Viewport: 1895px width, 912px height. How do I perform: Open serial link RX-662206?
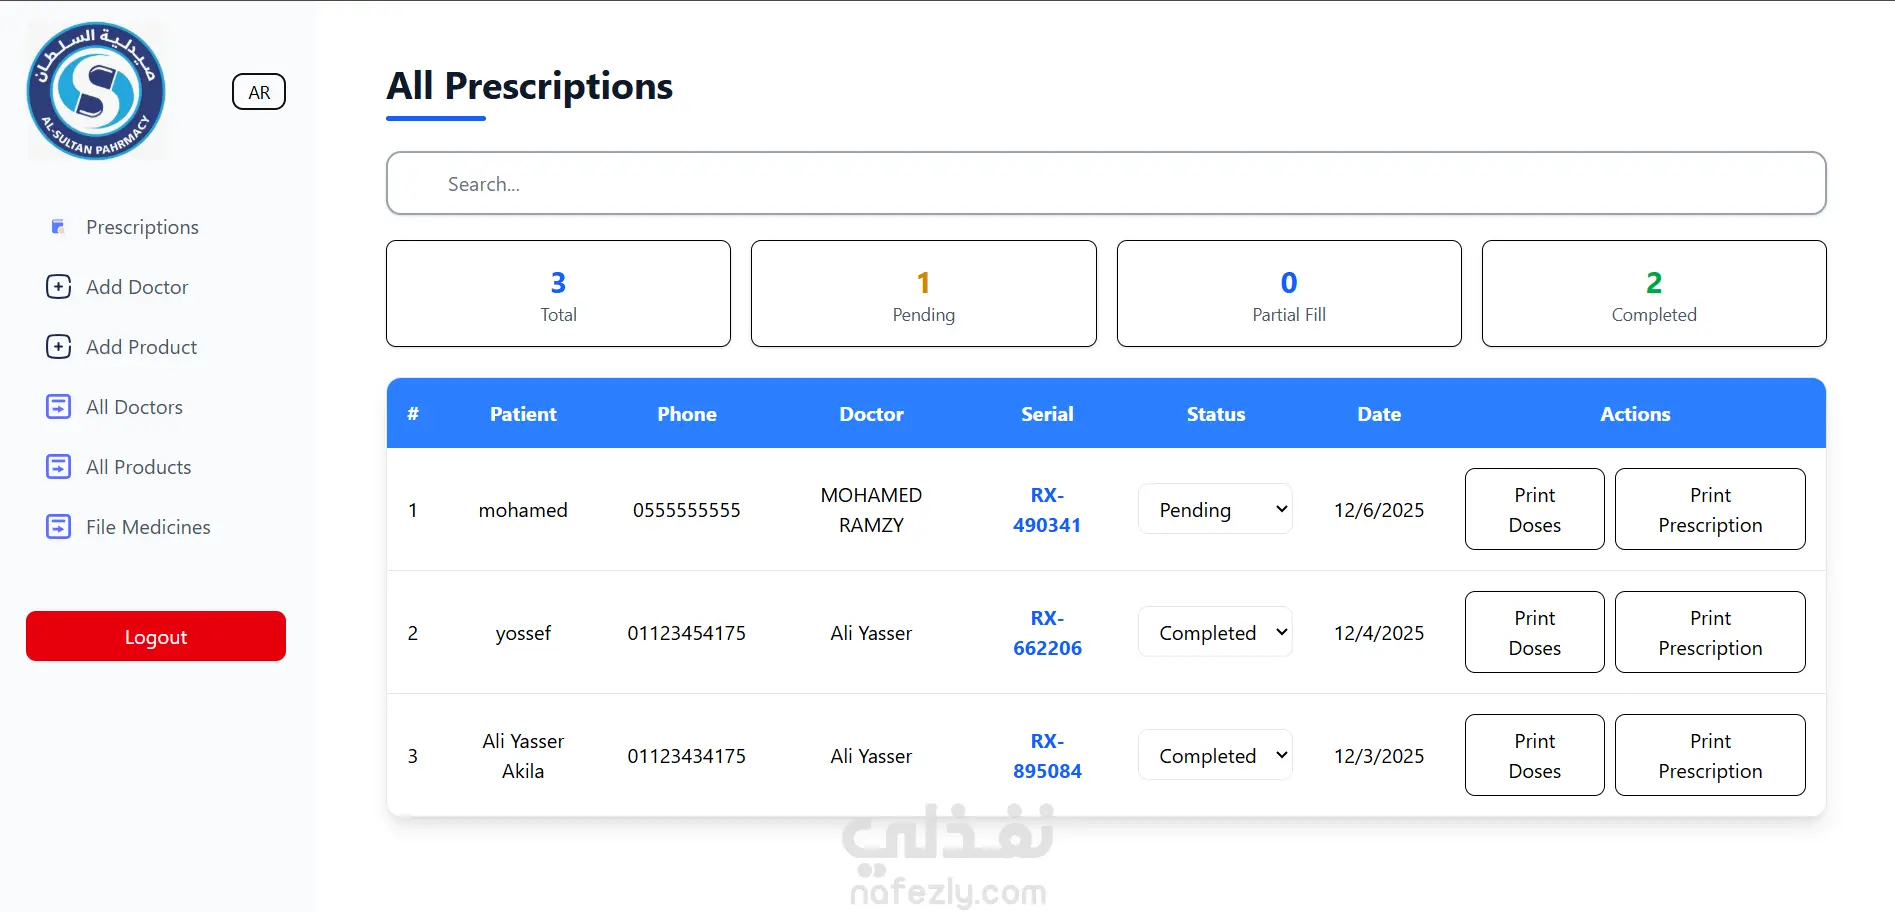pos(1047,633)
